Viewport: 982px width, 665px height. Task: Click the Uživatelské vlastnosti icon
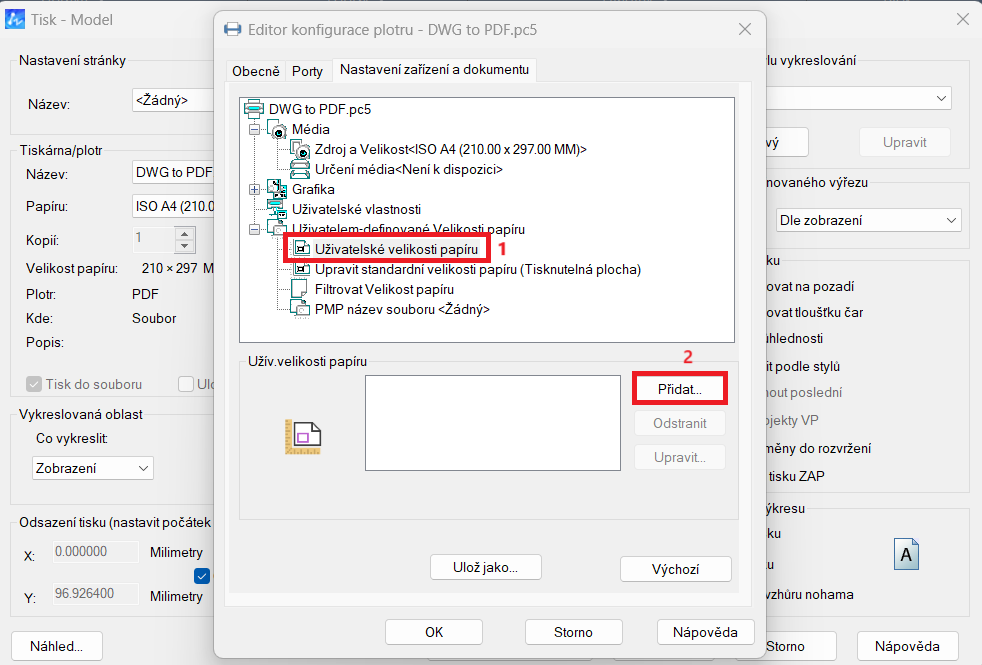(277, 209)
